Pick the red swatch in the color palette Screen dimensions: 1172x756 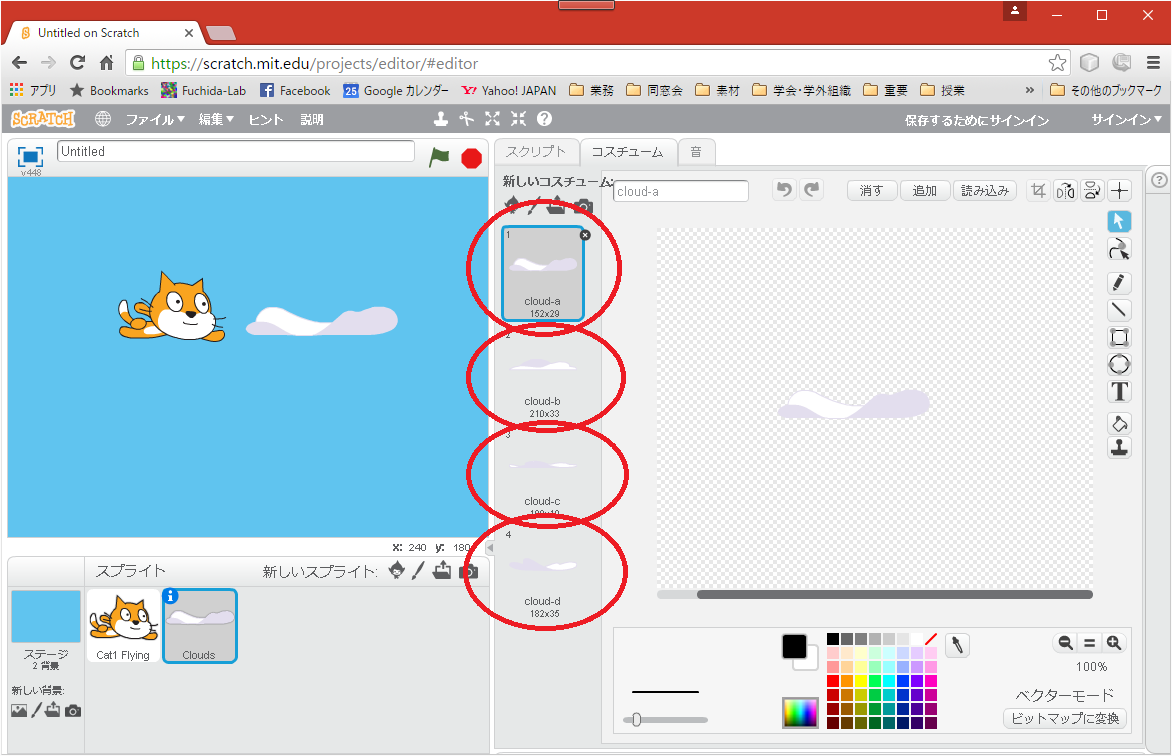pos(833,681)
